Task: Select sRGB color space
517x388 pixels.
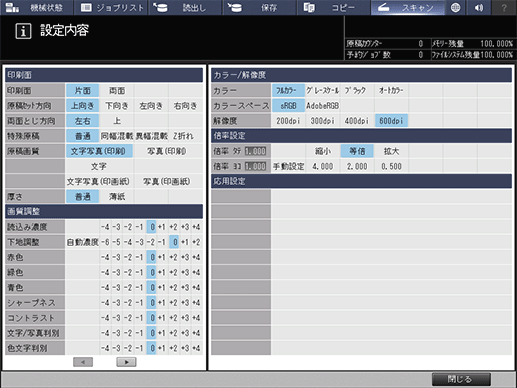Action: click(x=288, y=106)
